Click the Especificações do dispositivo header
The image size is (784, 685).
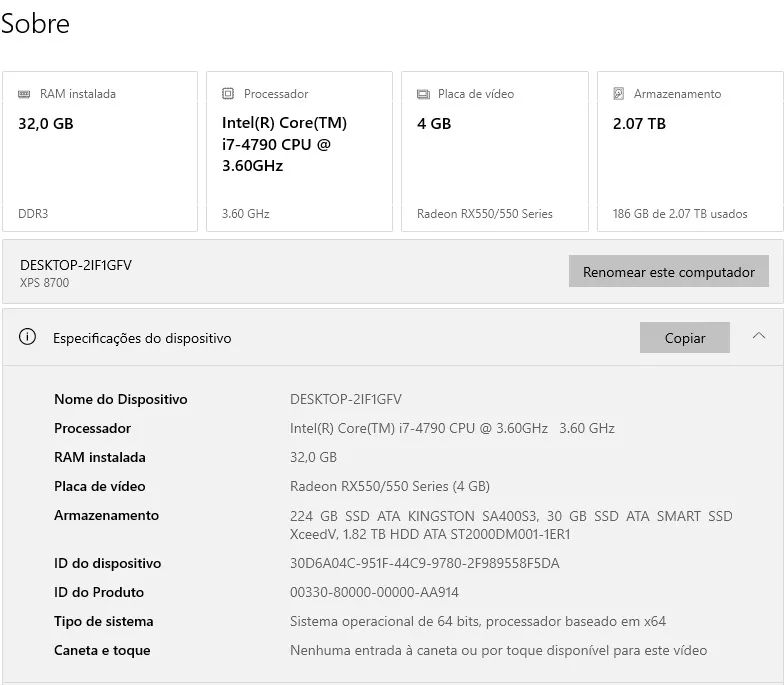(x=142, y=338)
